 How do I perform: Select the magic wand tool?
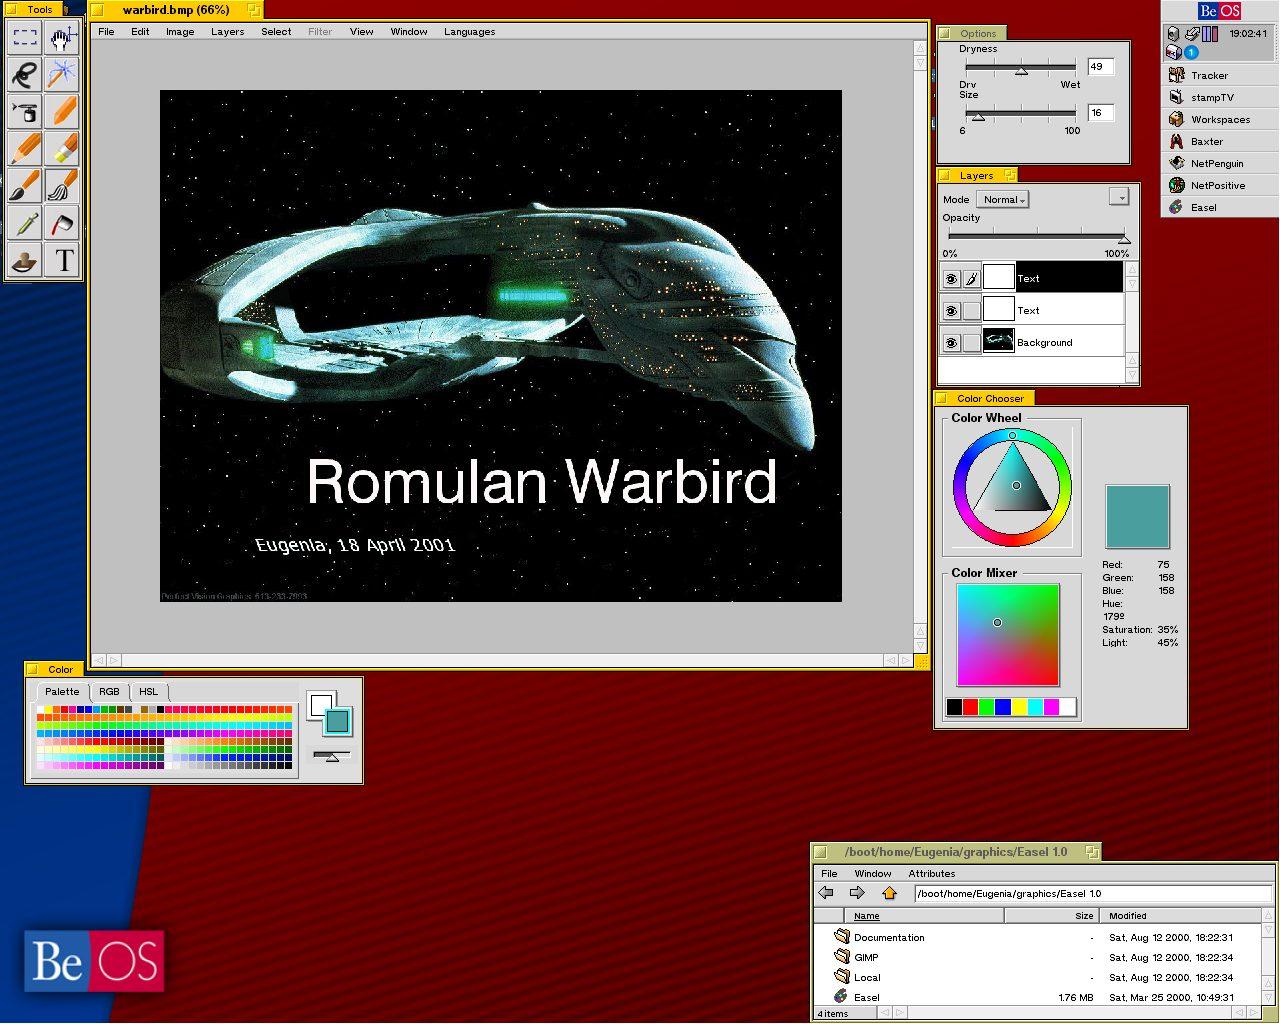point(62,75)
